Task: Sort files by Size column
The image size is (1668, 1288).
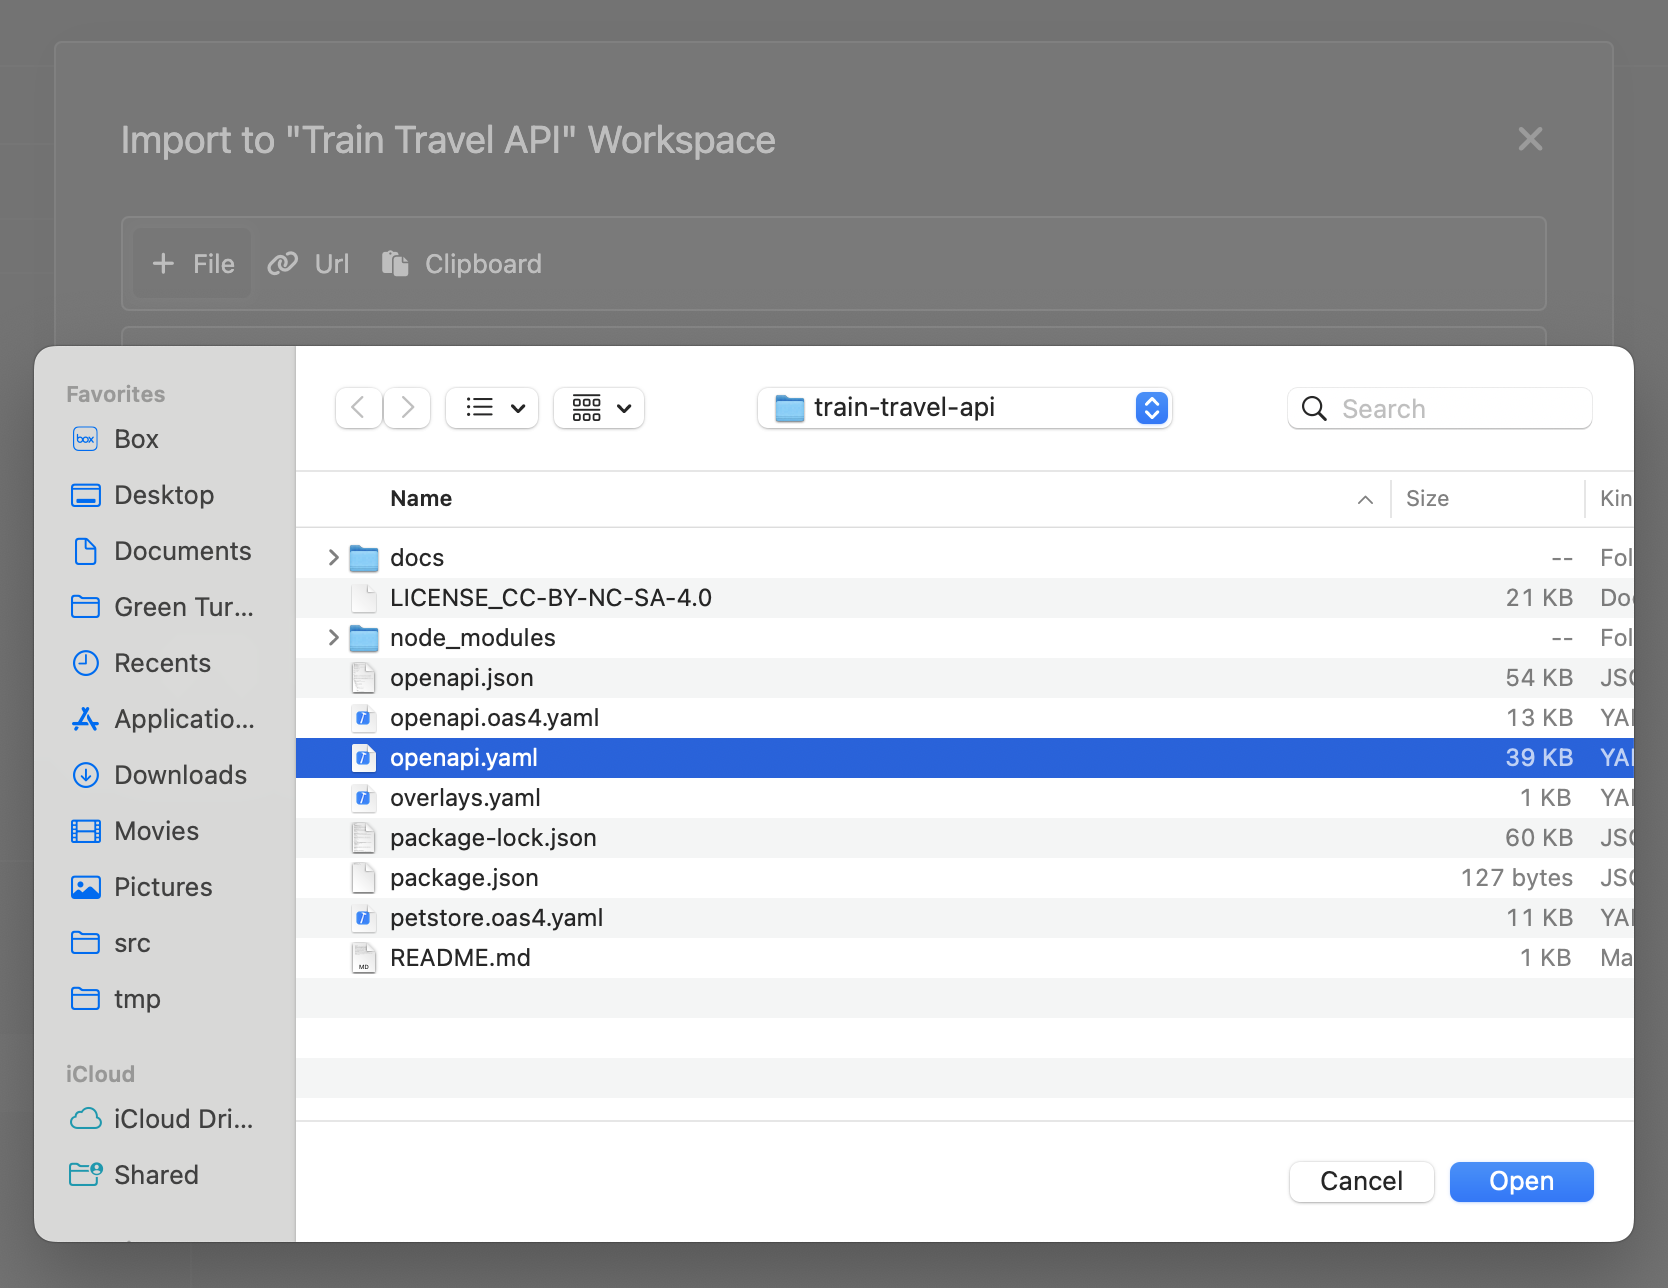Action: click(1427, 498)
